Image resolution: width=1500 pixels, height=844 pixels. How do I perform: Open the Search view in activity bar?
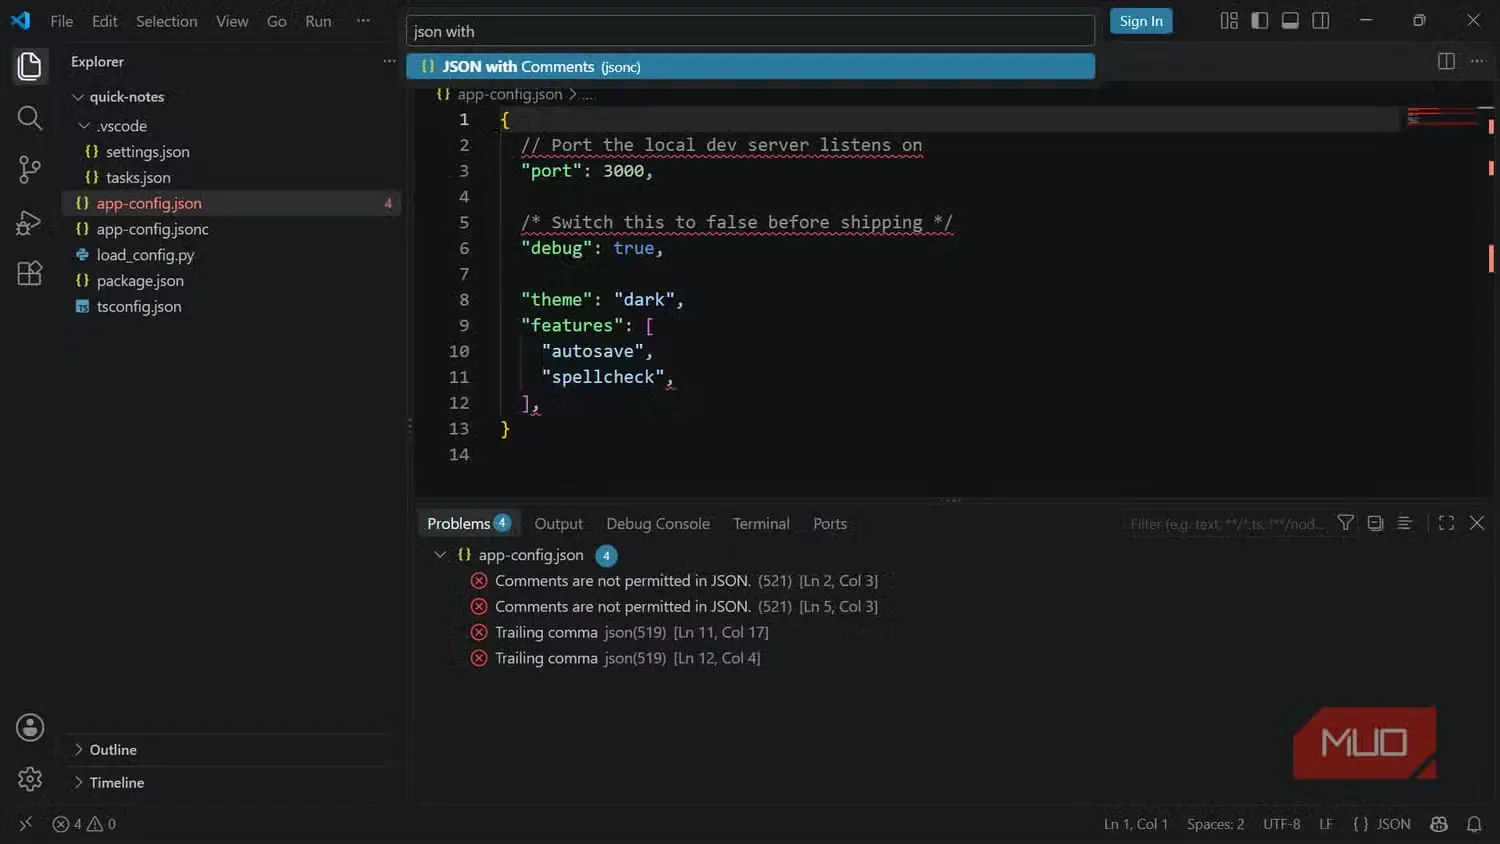[x=29, y=118]
